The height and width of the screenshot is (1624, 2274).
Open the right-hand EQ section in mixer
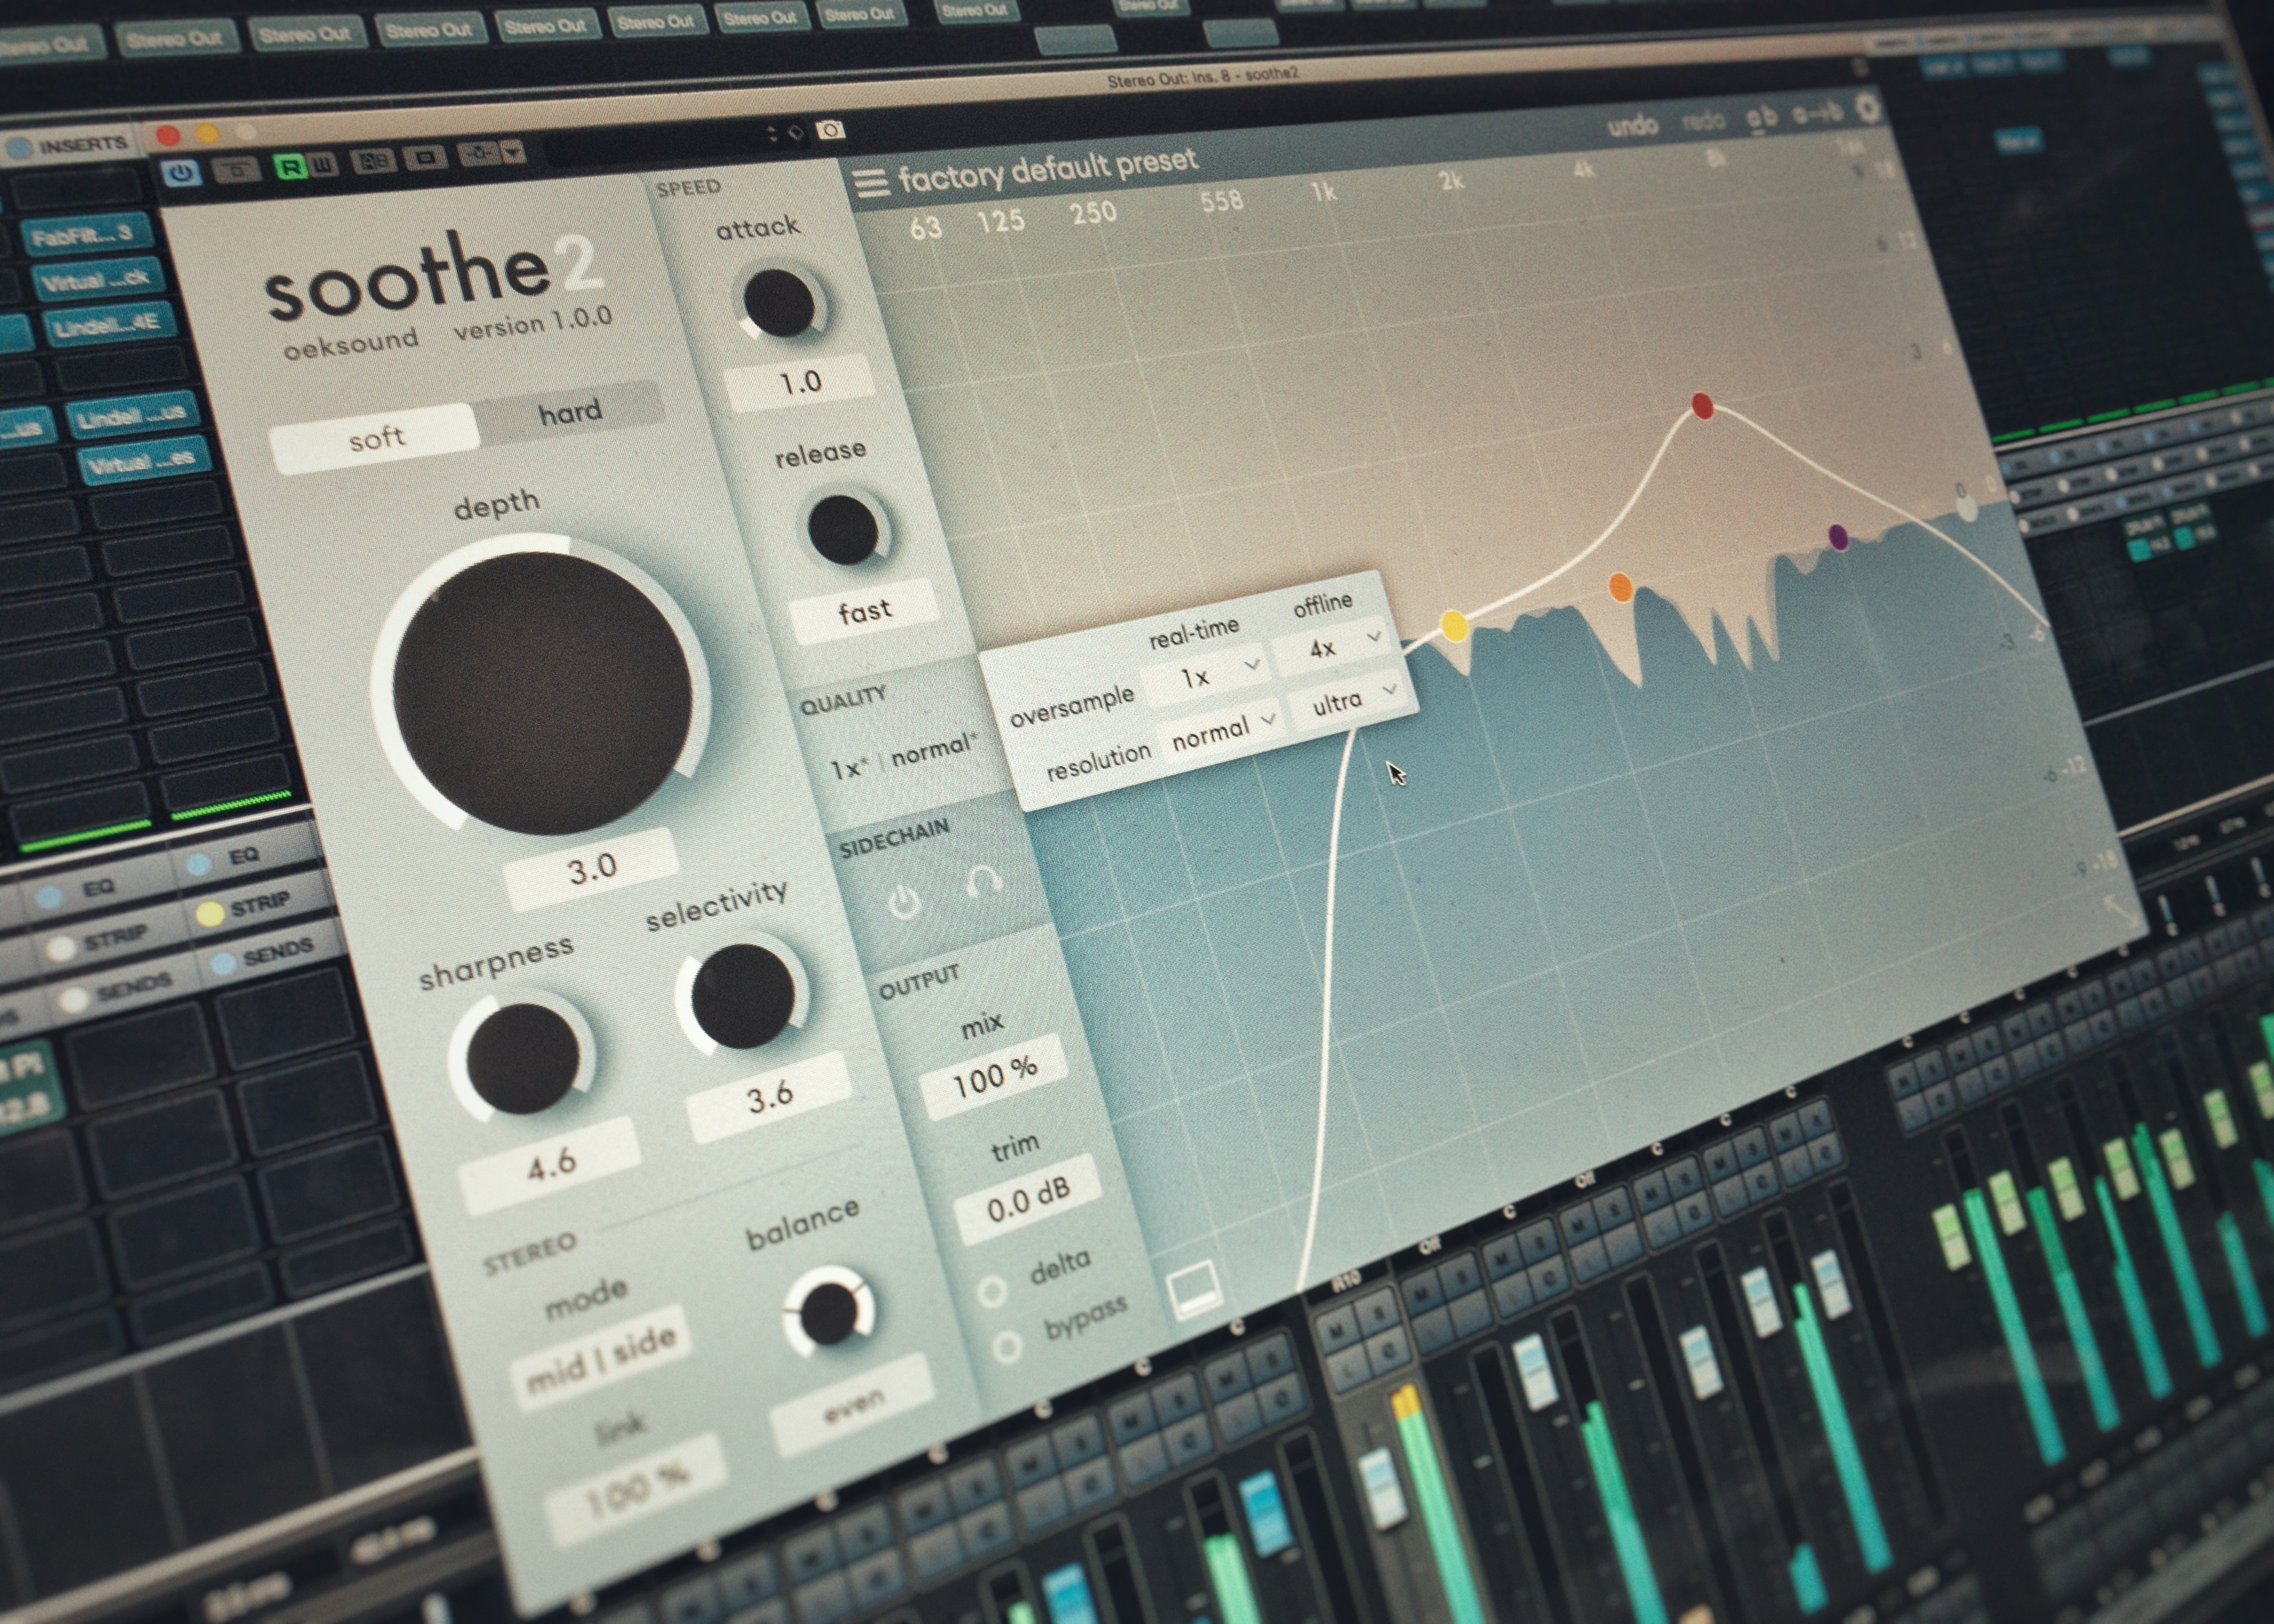tap(242, 858)
